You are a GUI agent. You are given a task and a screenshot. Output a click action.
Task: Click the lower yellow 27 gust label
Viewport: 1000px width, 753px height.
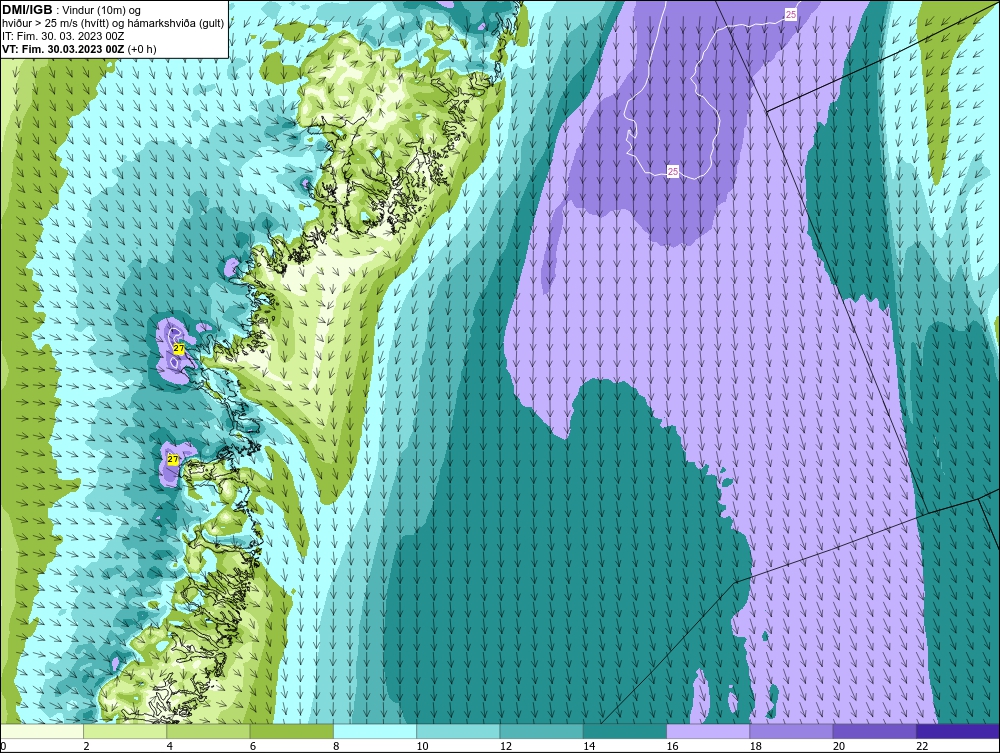pos(173,459)
